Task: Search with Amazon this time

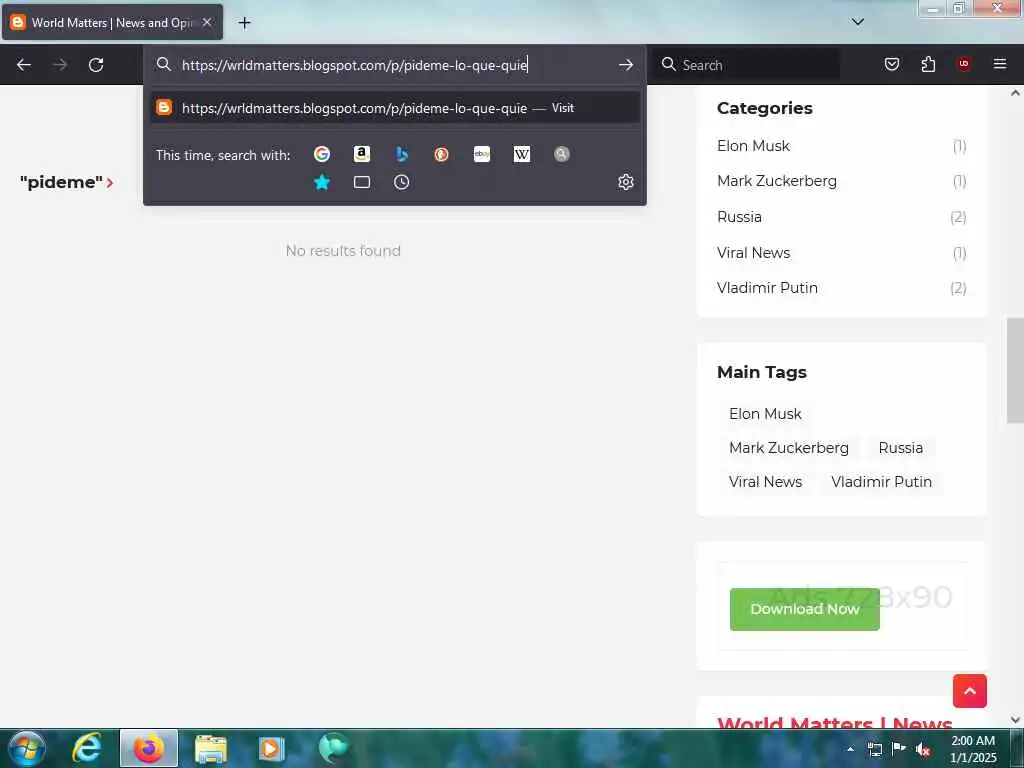Action: click(x=362, y=154)
